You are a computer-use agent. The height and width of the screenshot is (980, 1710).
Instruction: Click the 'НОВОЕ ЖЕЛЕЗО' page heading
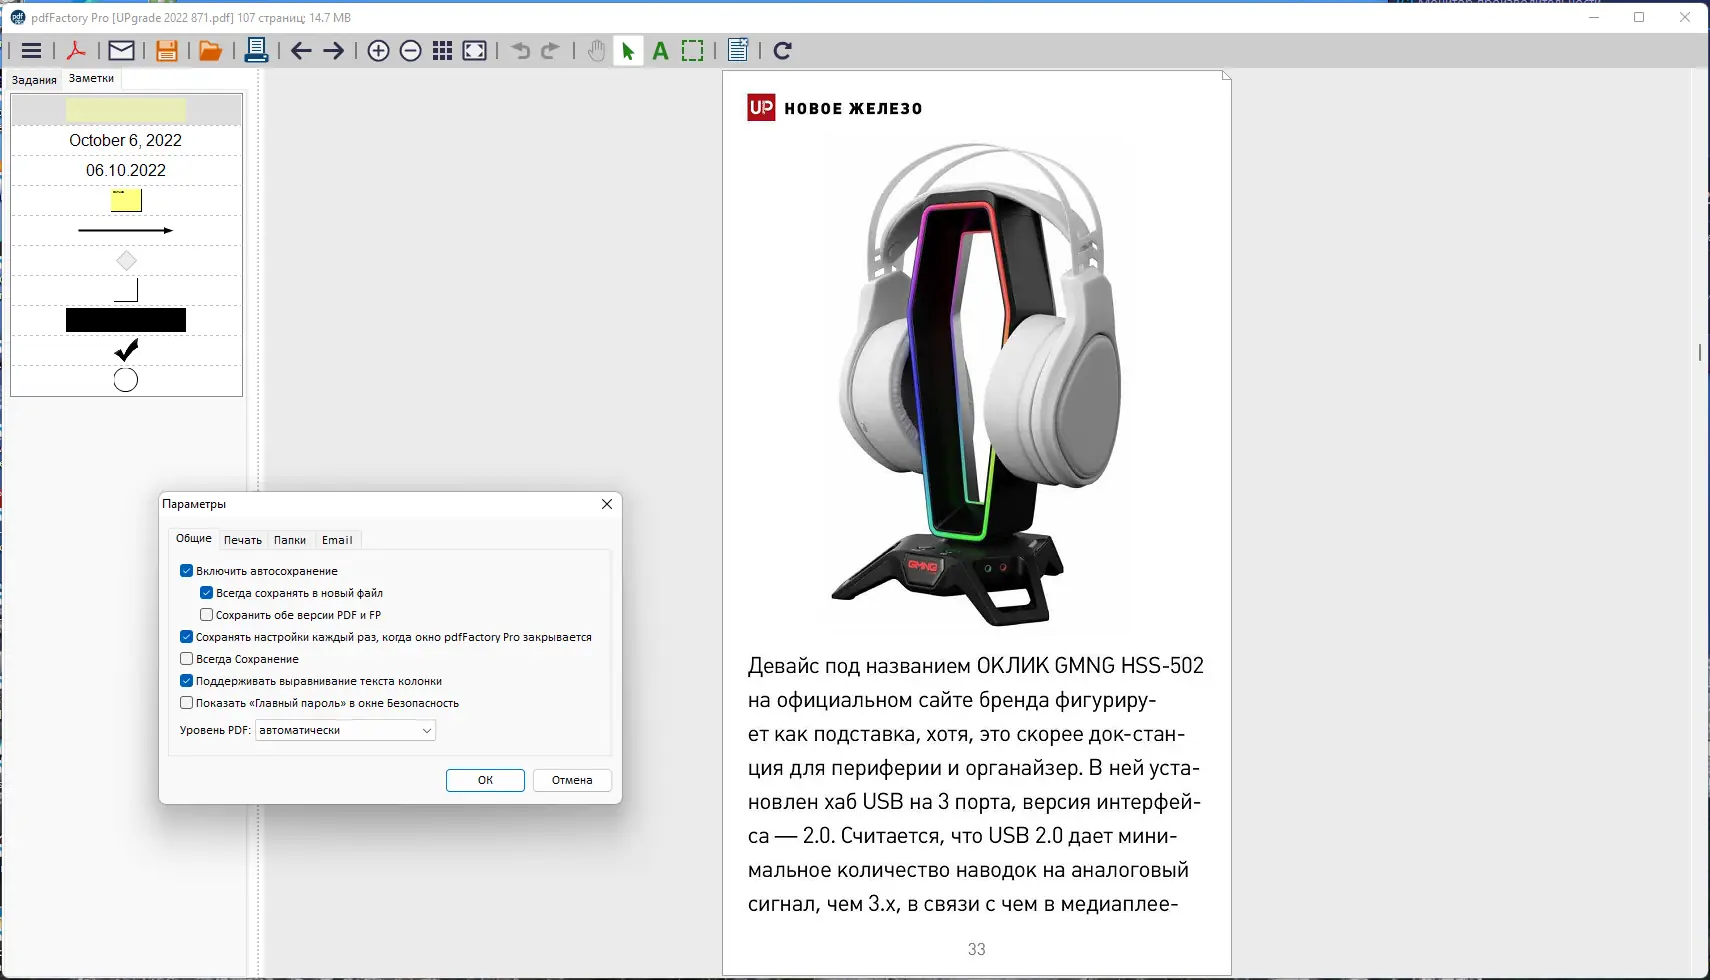point(853,109)
